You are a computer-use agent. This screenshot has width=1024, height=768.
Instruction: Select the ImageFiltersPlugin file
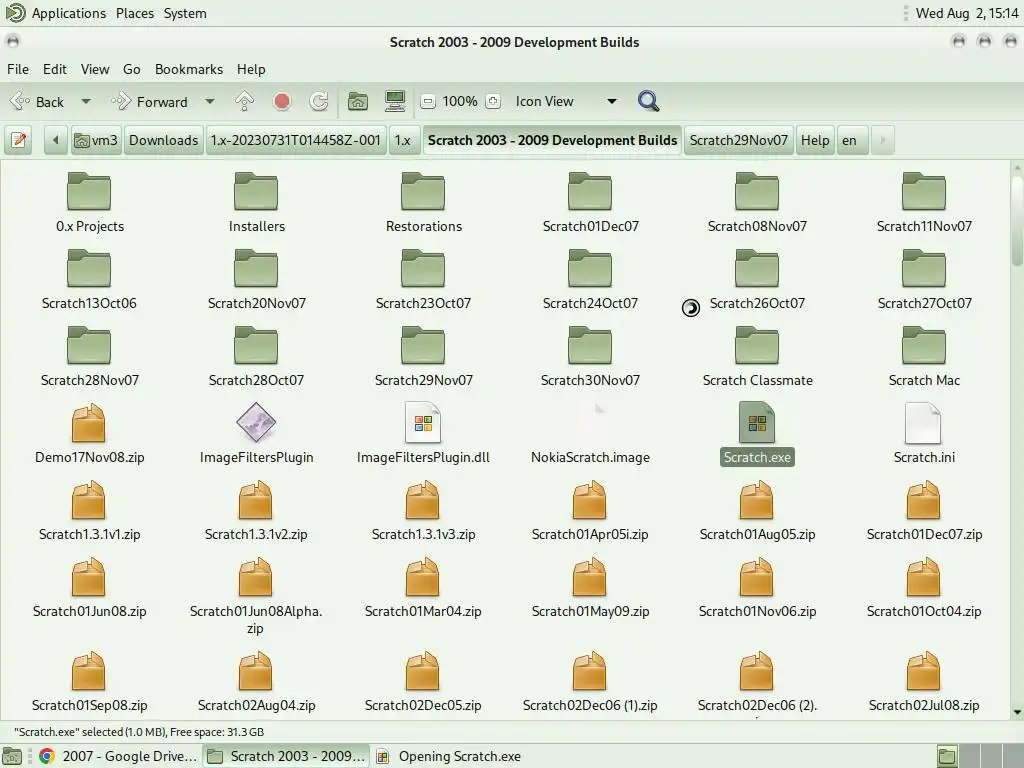pyautogui.click(x=256, y=434)
